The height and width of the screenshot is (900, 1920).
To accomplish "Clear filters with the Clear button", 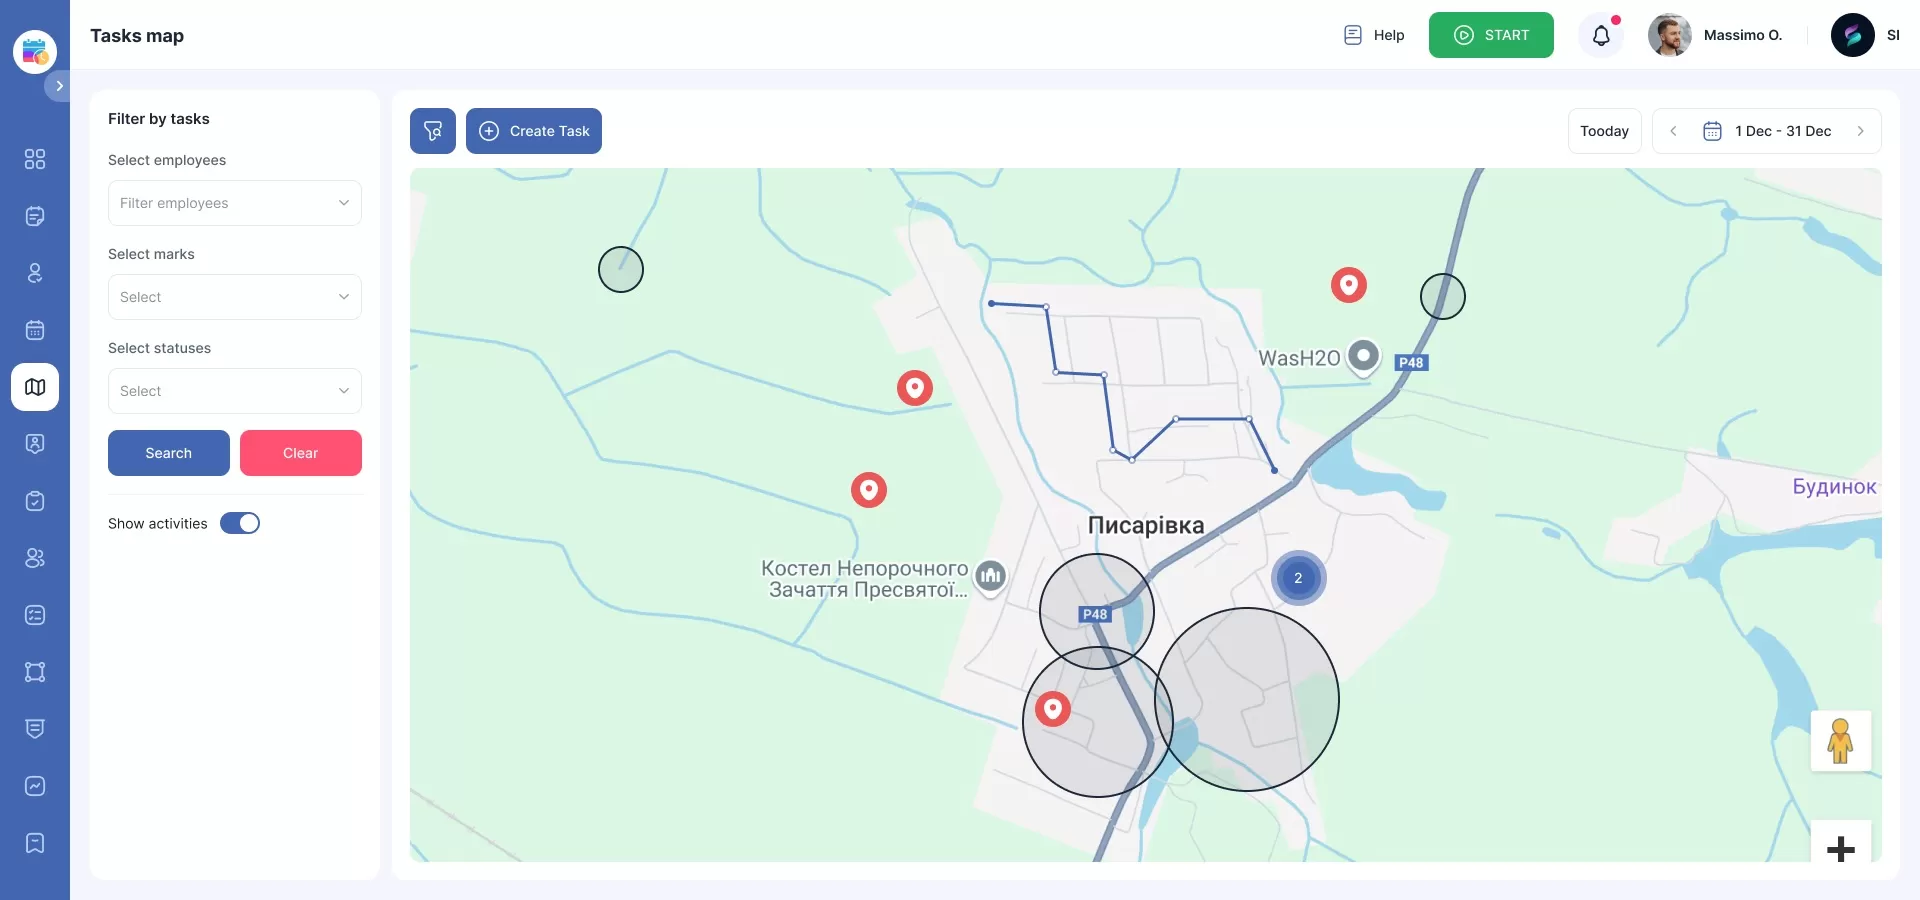I will coord(300,453).
